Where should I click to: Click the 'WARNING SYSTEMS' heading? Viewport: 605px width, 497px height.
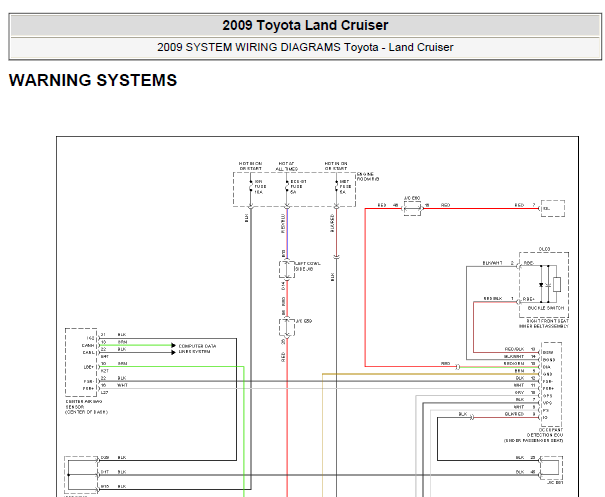pos(93,80)
